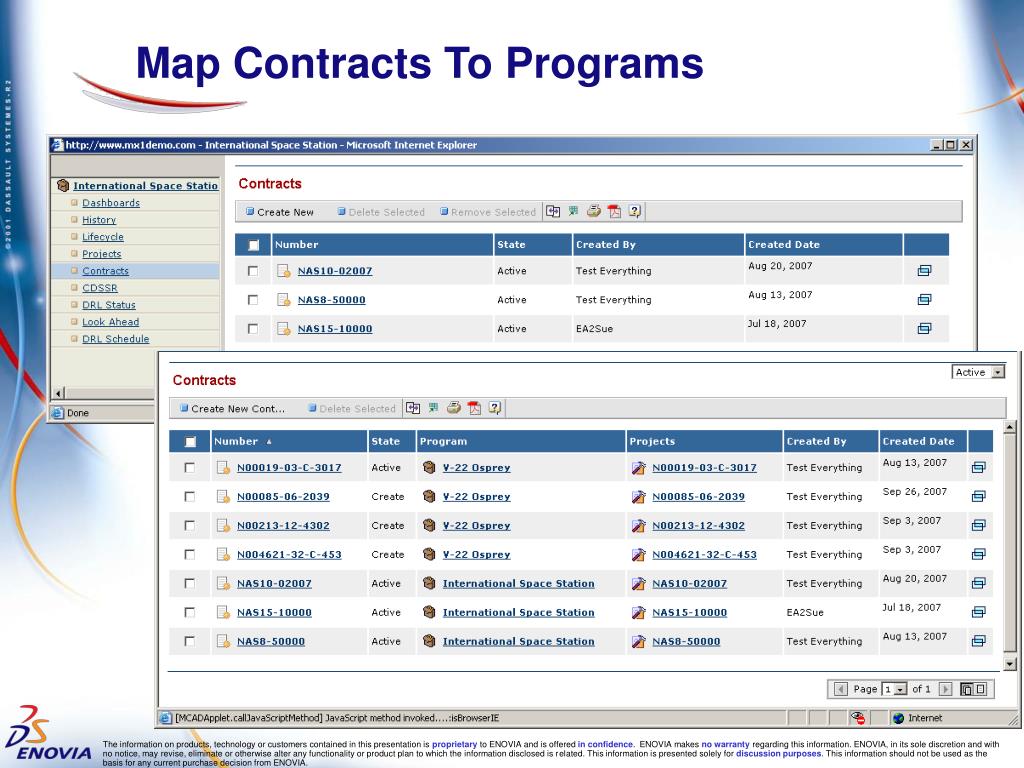1024x768 pixels.
Task: Check the N00085-06-2039 contract row
Action: coord(189,496)
